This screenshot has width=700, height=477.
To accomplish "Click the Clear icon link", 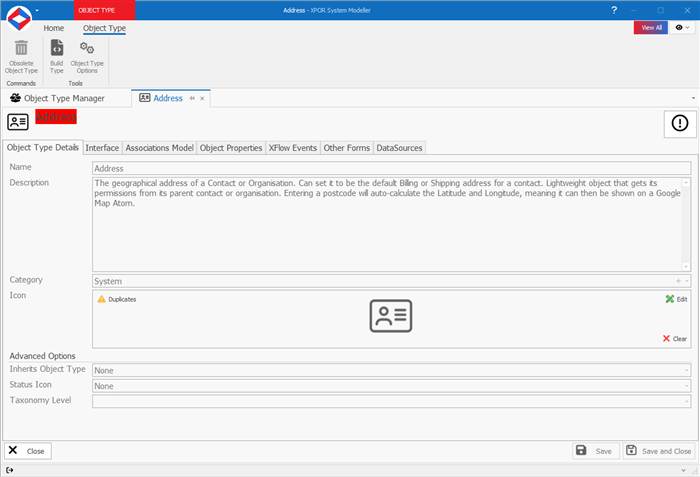I will coord(675,339).
